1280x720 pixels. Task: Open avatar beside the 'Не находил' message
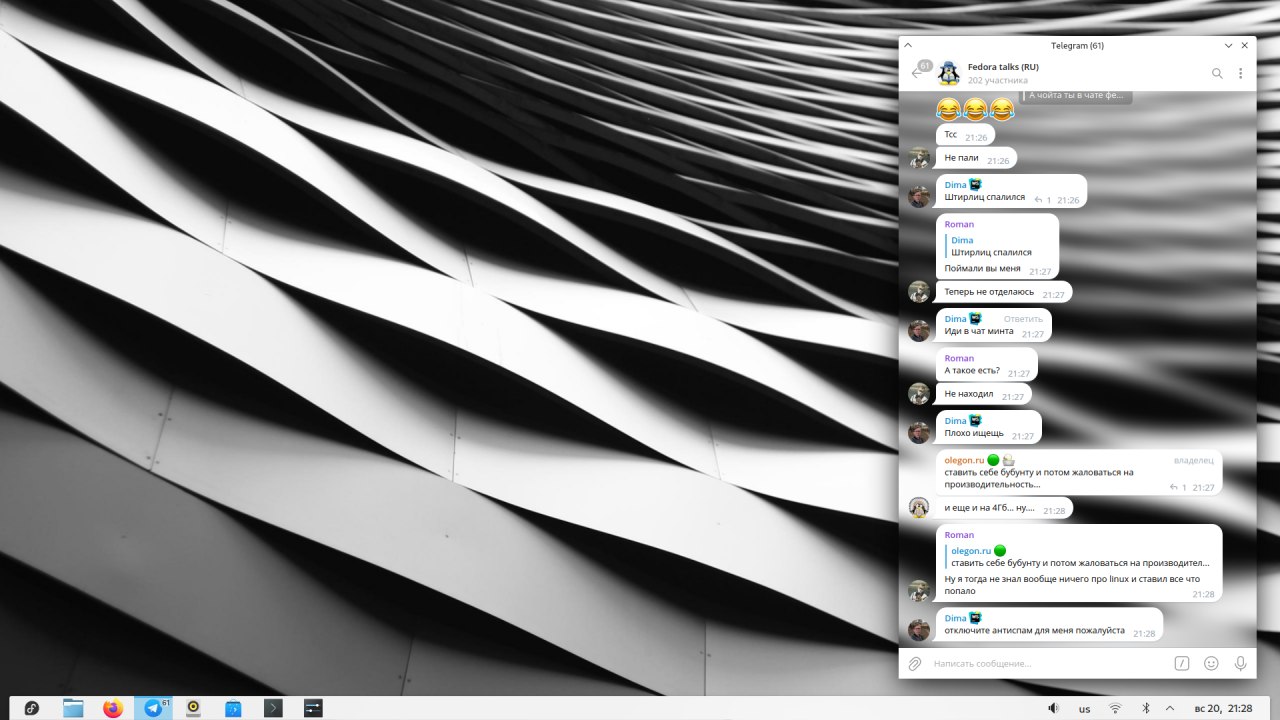[x=919, y=394]
